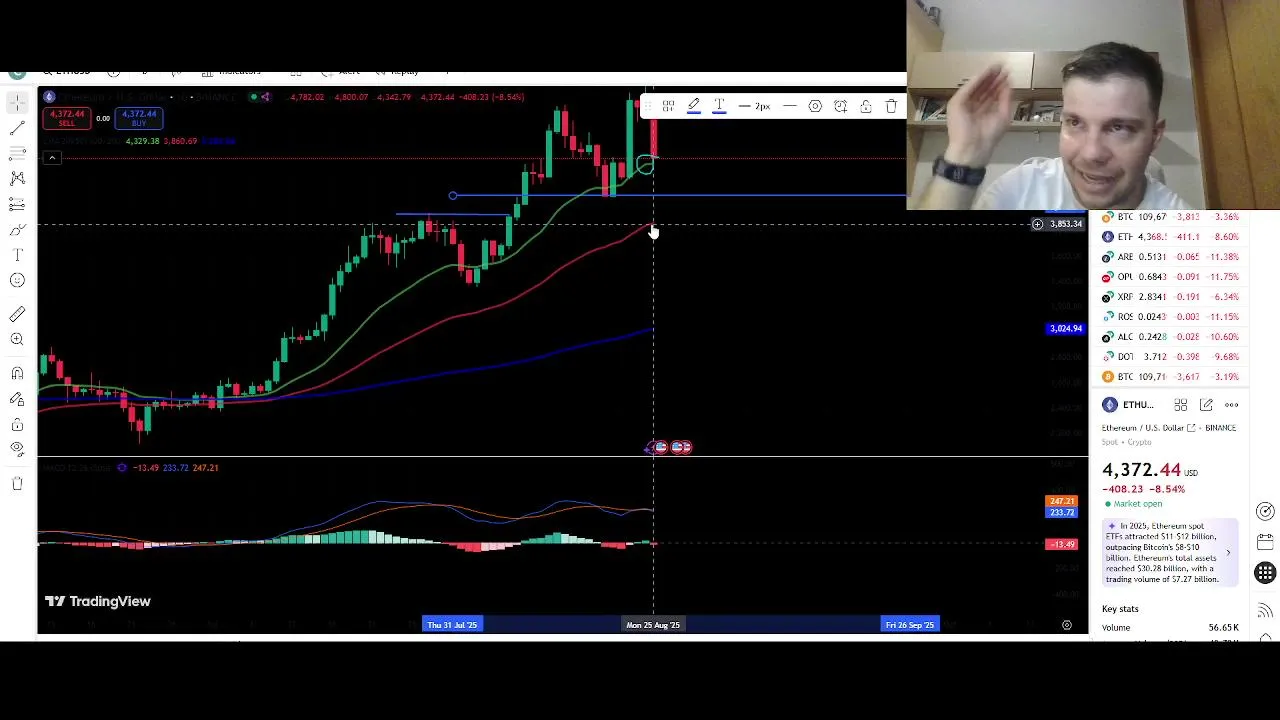This screenshot has width=1280, height=720.
Task: Select the ruler measure tool
Action: point(17,315)
